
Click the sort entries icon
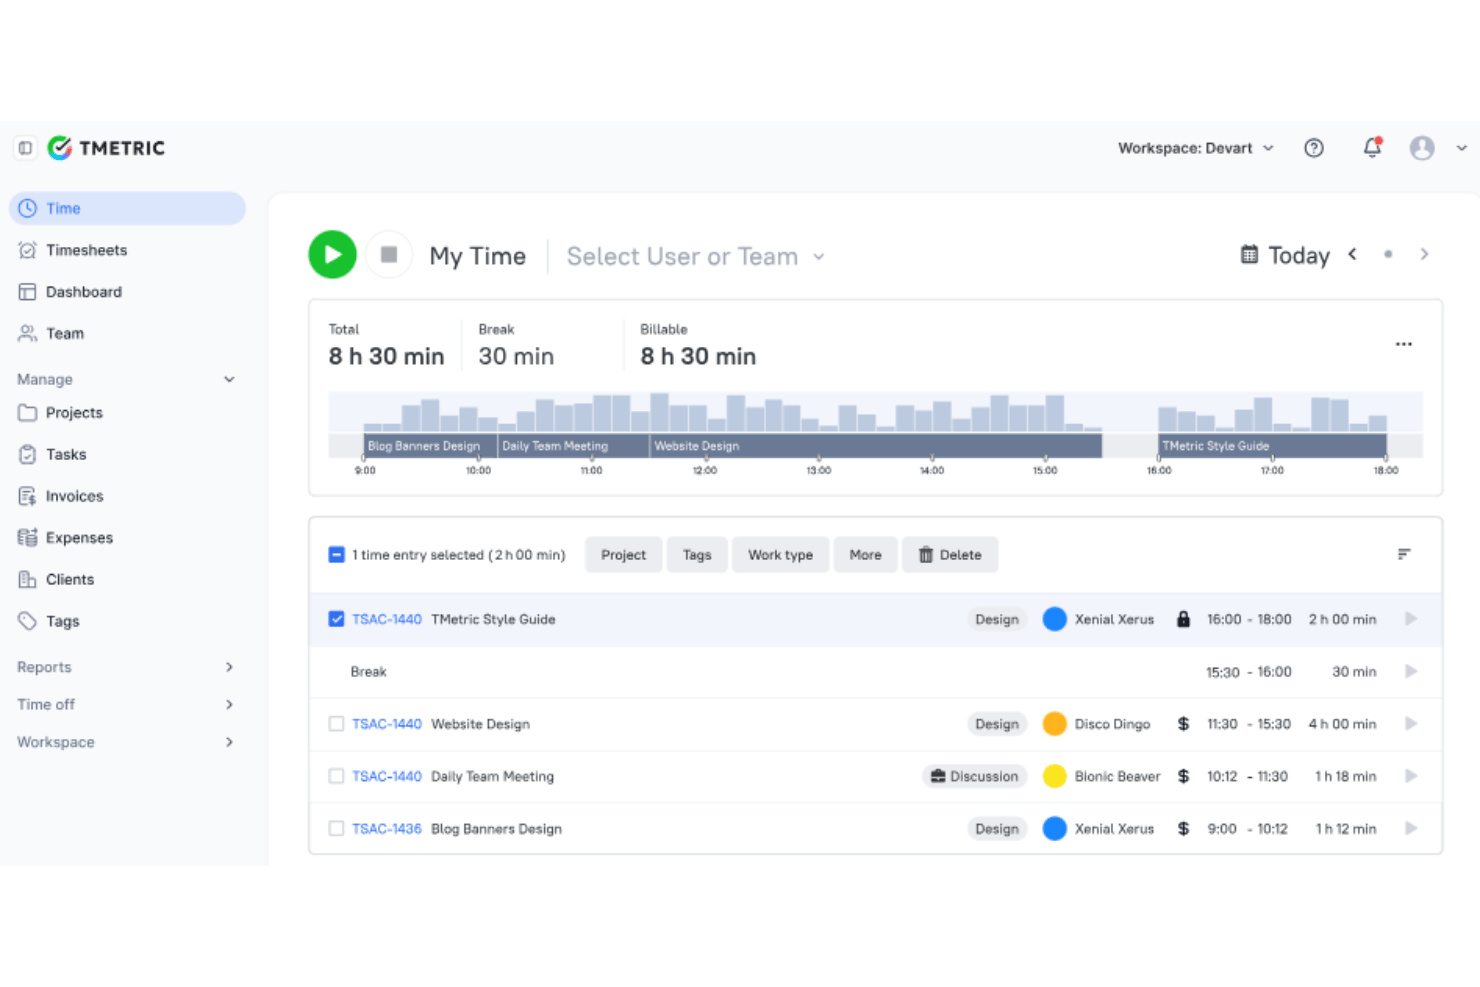coord(1404,554)
